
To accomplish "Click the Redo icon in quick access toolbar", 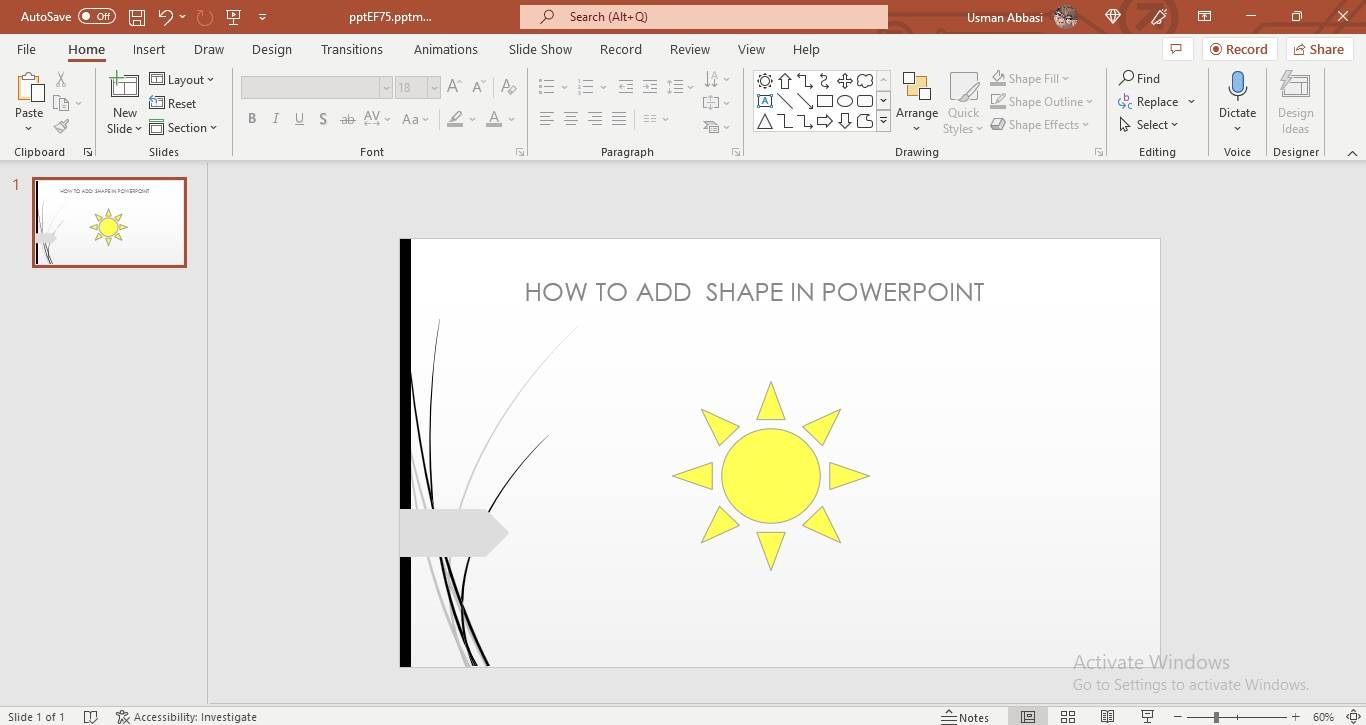I will 205,17.
